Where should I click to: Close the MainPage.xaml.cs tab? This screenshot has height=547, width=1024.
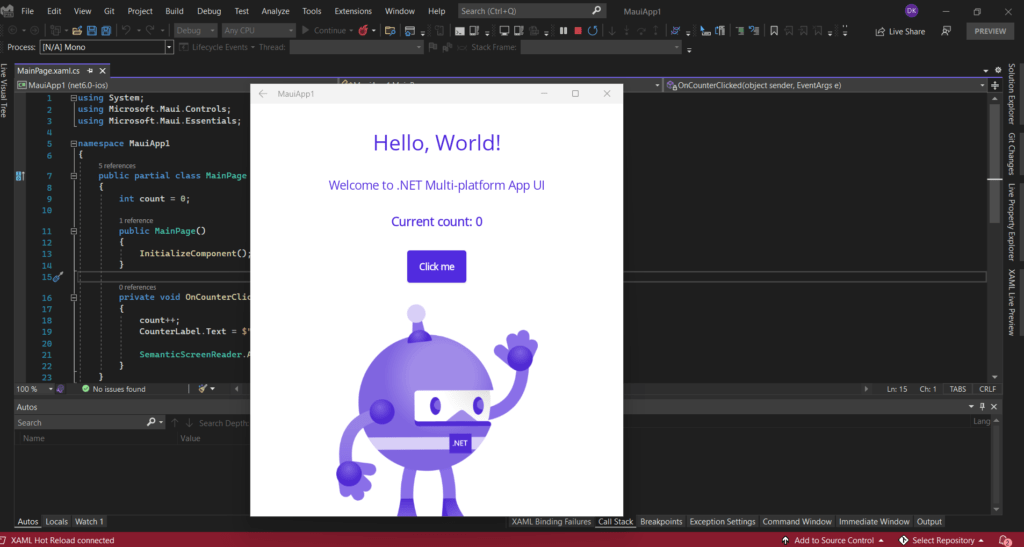pyautogui.click(x=103, y=70)
